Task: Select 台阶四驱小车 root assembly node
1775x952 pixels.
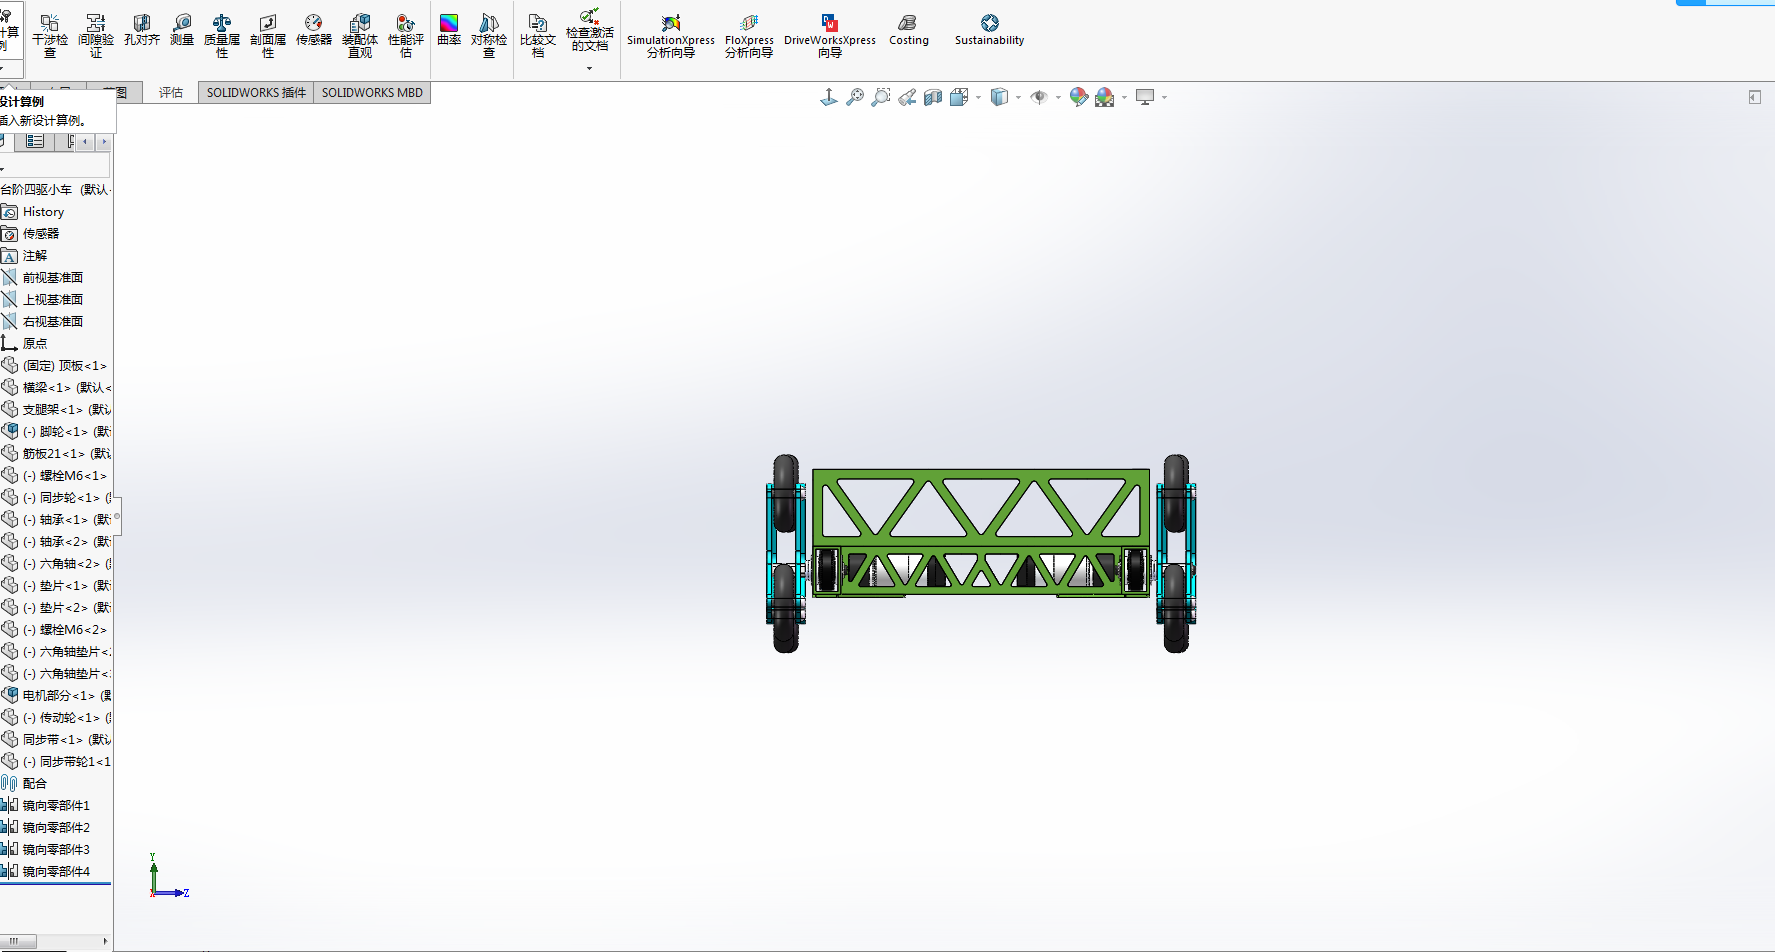Action: point(56,189)
